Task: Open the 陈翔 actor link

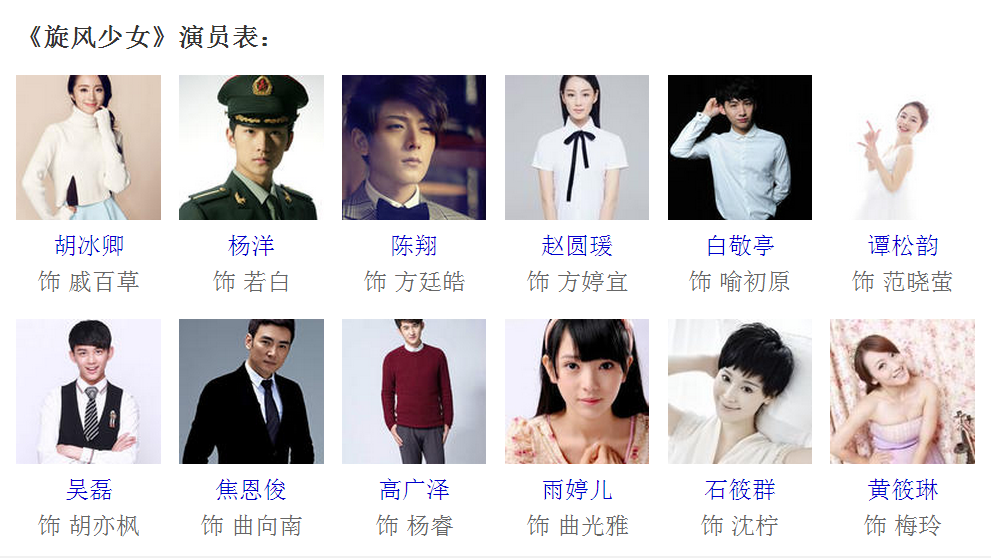Action: 414,245
